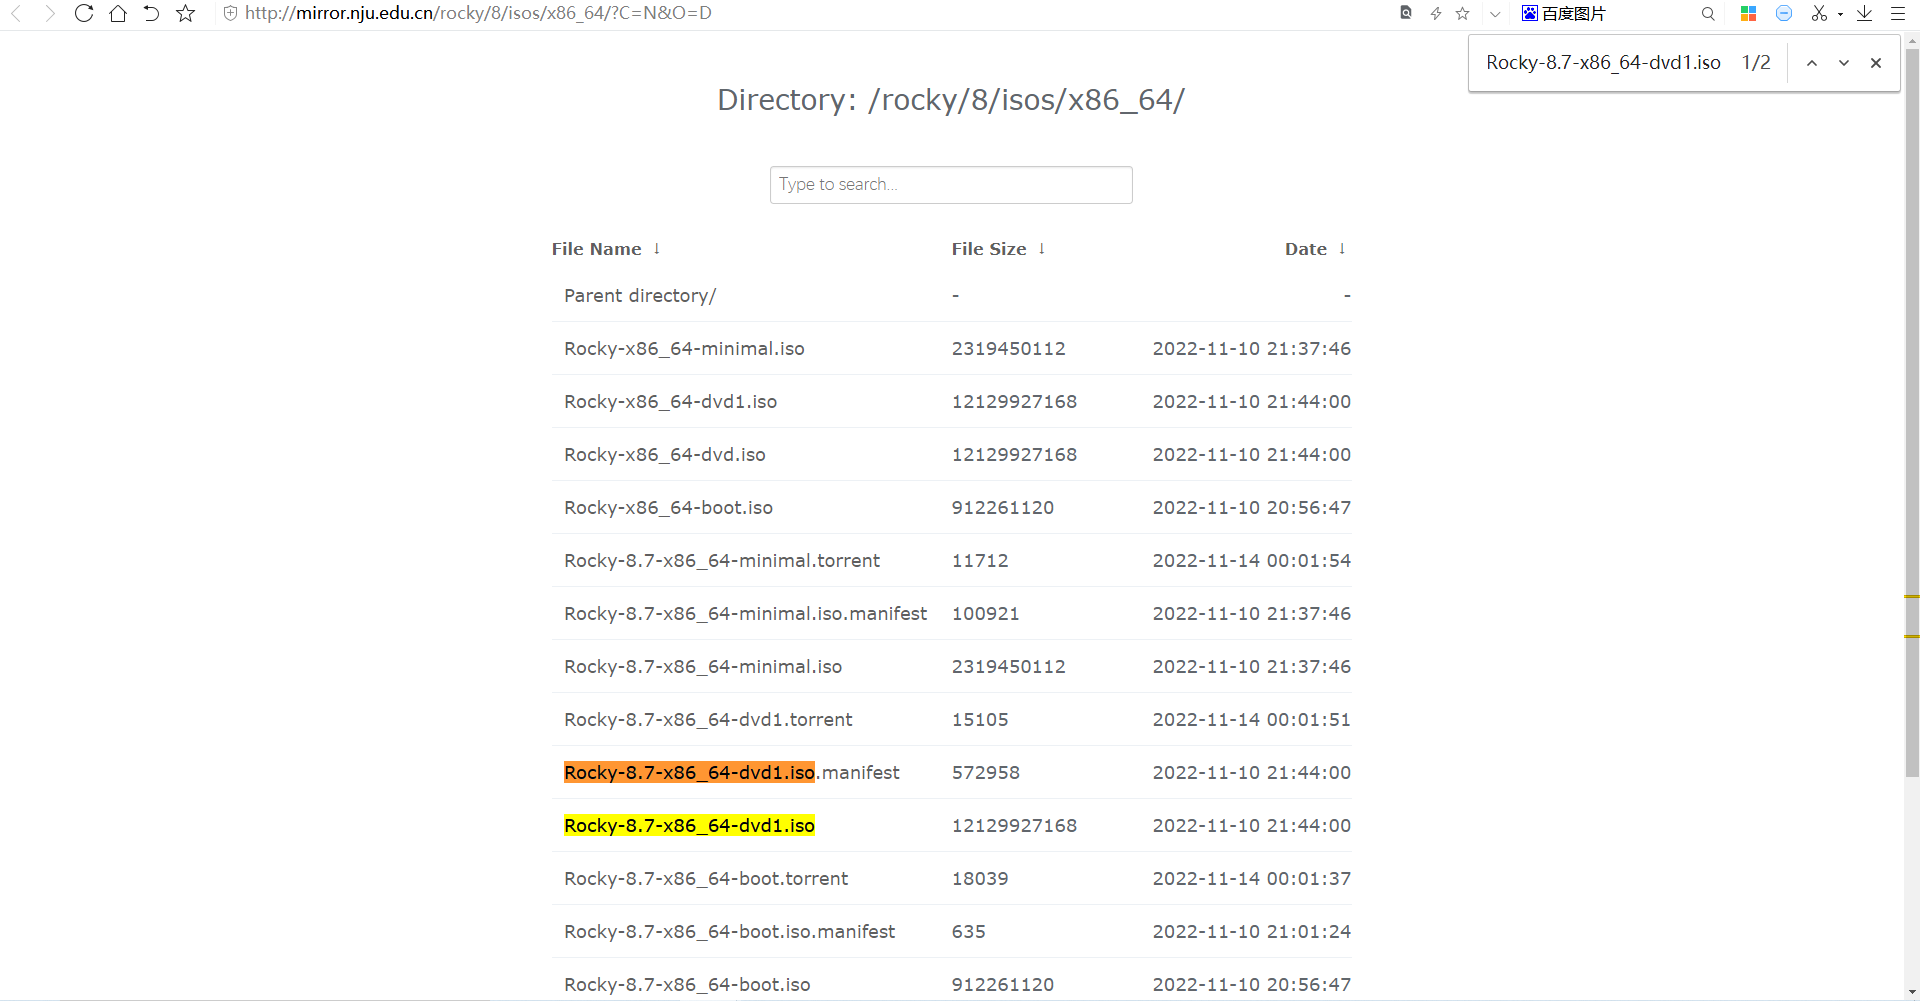The height and width of the screenshot is (1001, 1920).
Task: Download the yellow-highlighted Rocky-8.7-x86_64-dvd1.iso
Action: (x=689, y=826)
